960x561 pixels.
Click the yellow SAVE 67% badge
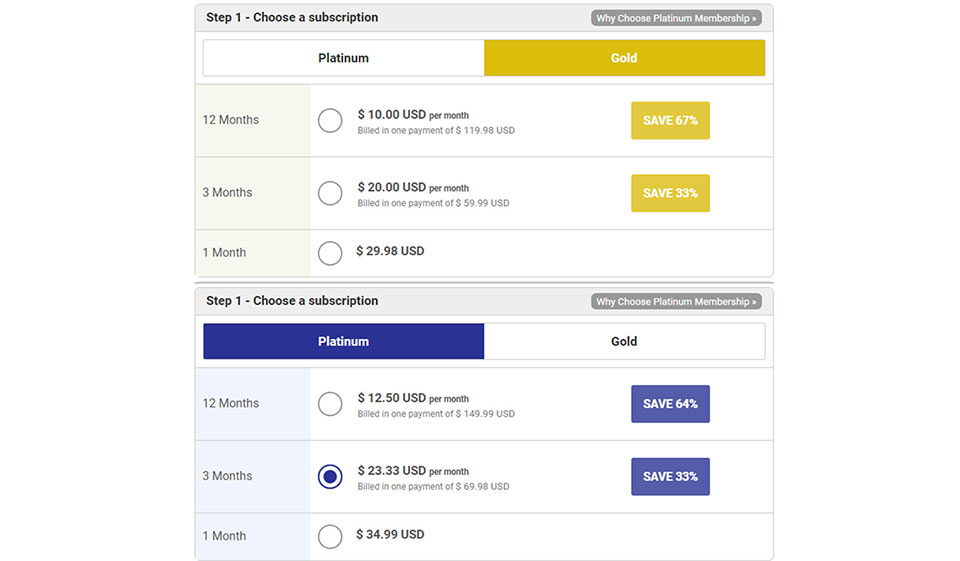pyautogui.click(x=670, y=120)
